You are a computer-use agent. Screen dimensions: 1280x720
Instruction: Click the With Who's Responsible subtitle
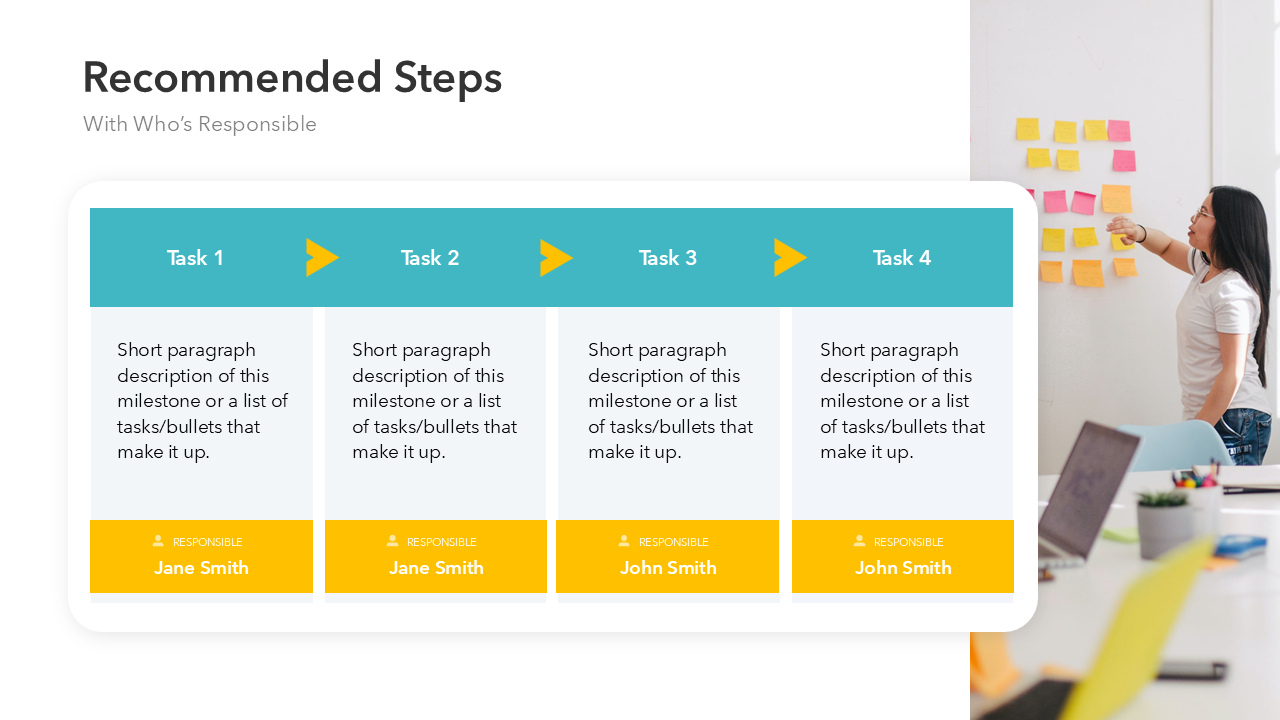(200, 124)
